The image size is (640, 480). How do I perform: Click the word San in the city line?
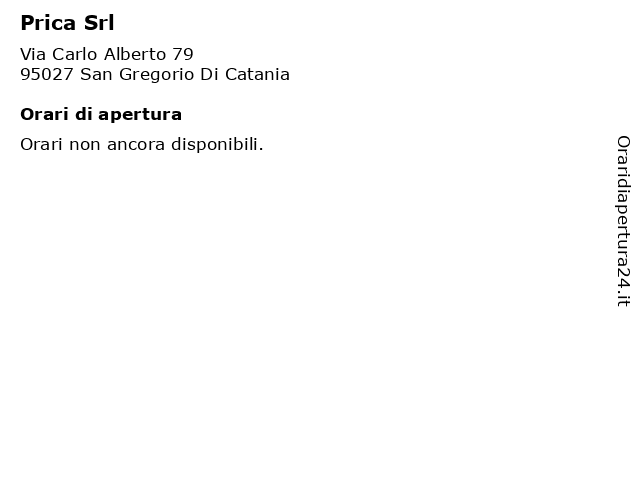pos(96,75)
